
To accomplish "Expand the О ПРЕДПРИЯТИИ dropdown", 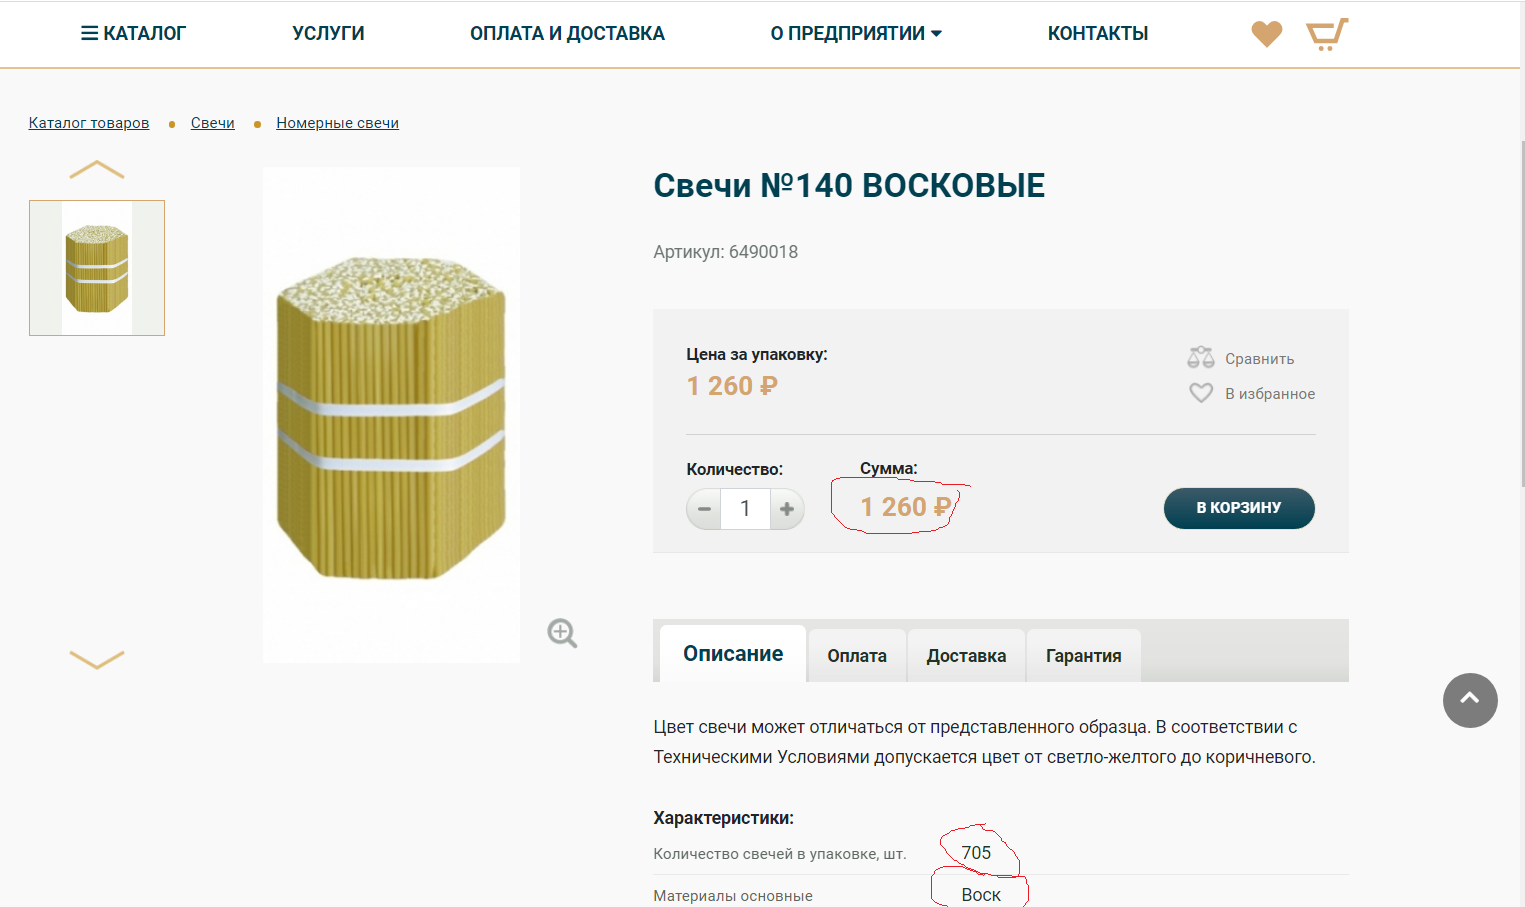I will [856, 33].
